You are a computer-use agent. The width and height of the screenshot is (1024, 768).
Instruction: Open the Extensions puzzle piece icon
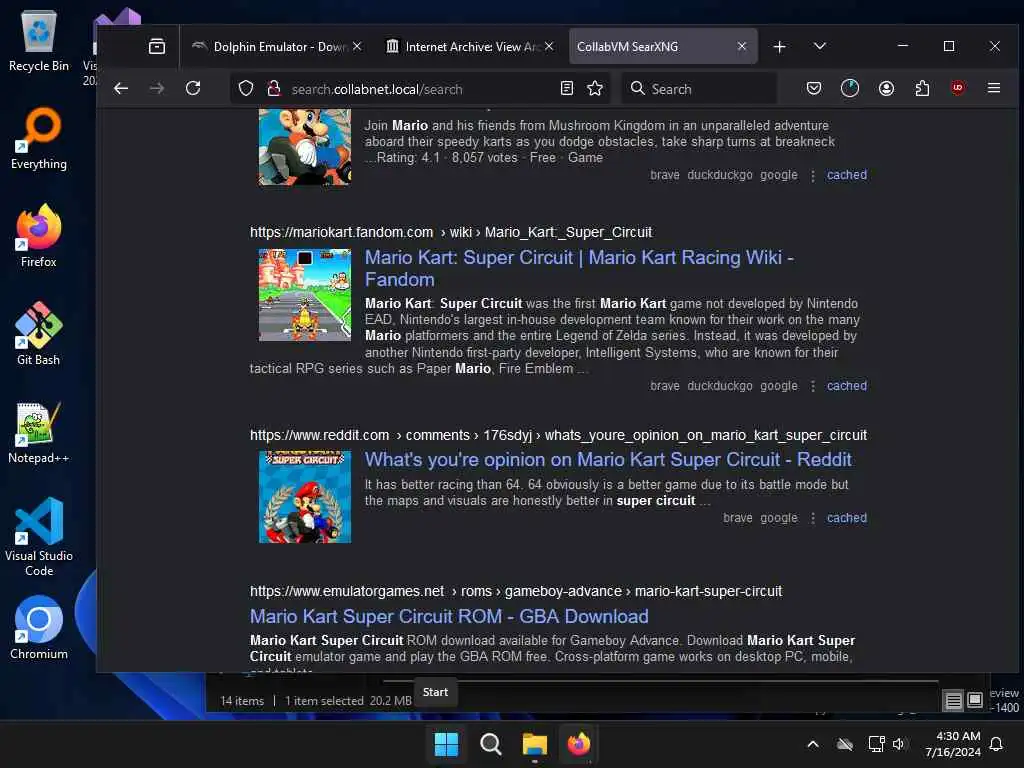click(922, 88)
